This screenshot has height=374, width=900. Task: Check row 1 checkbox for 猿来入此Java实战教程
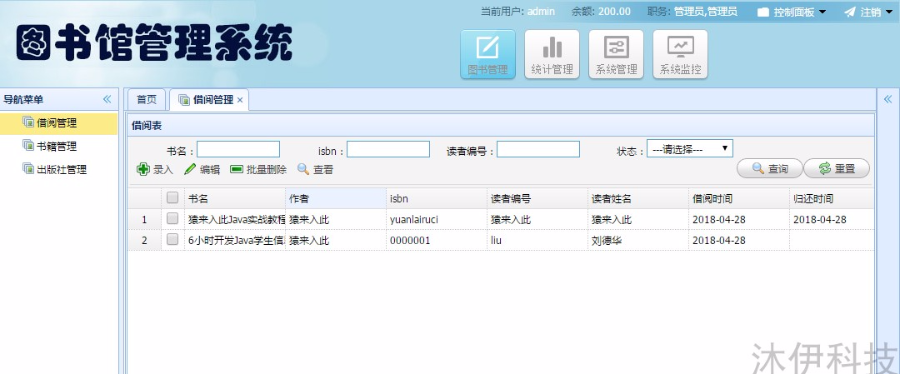172,219
